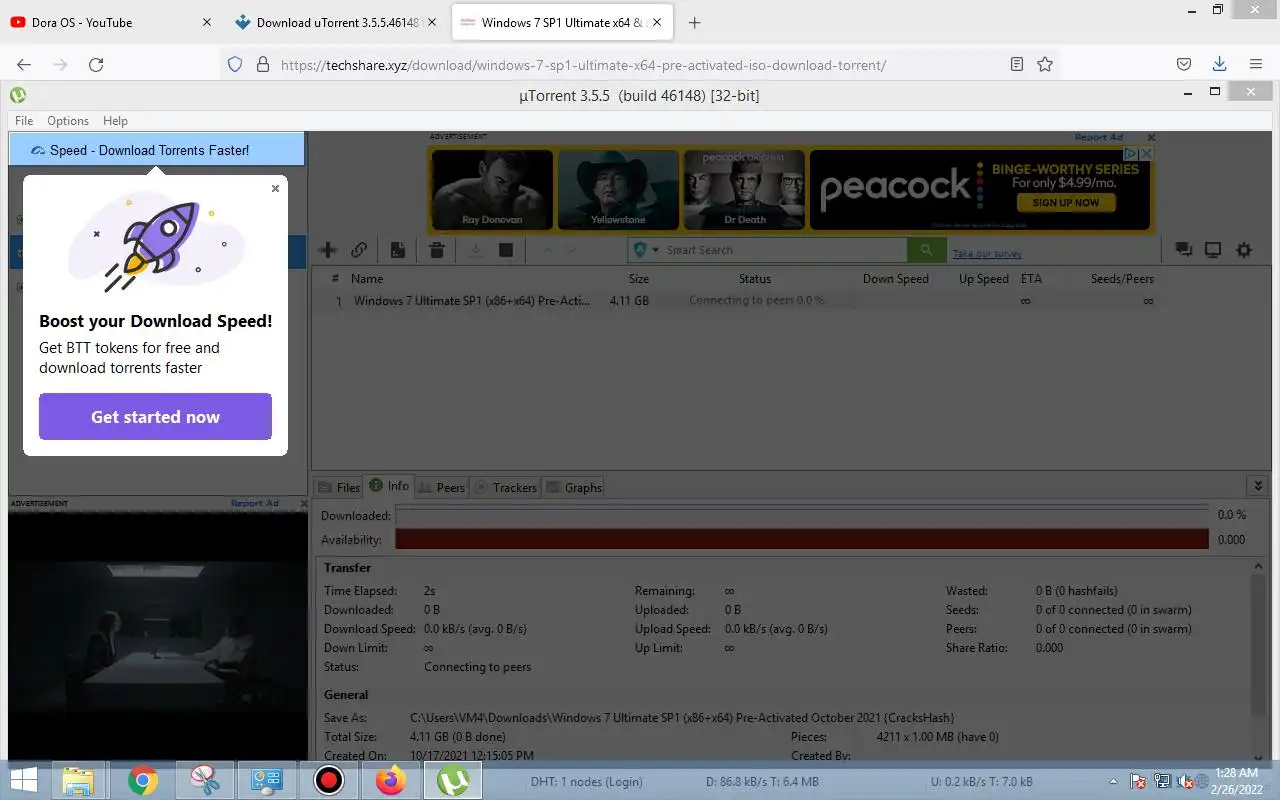
Task: Open the Preferences gear icon
Action: (1244, 250)
